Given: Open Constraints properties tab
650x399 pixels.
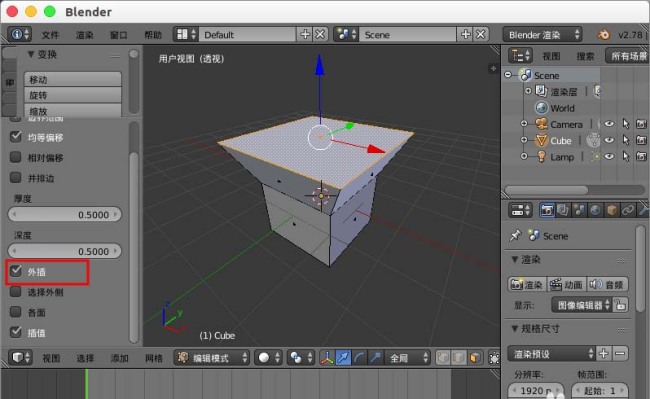Looking at the screenshot, I should [628, 210].
